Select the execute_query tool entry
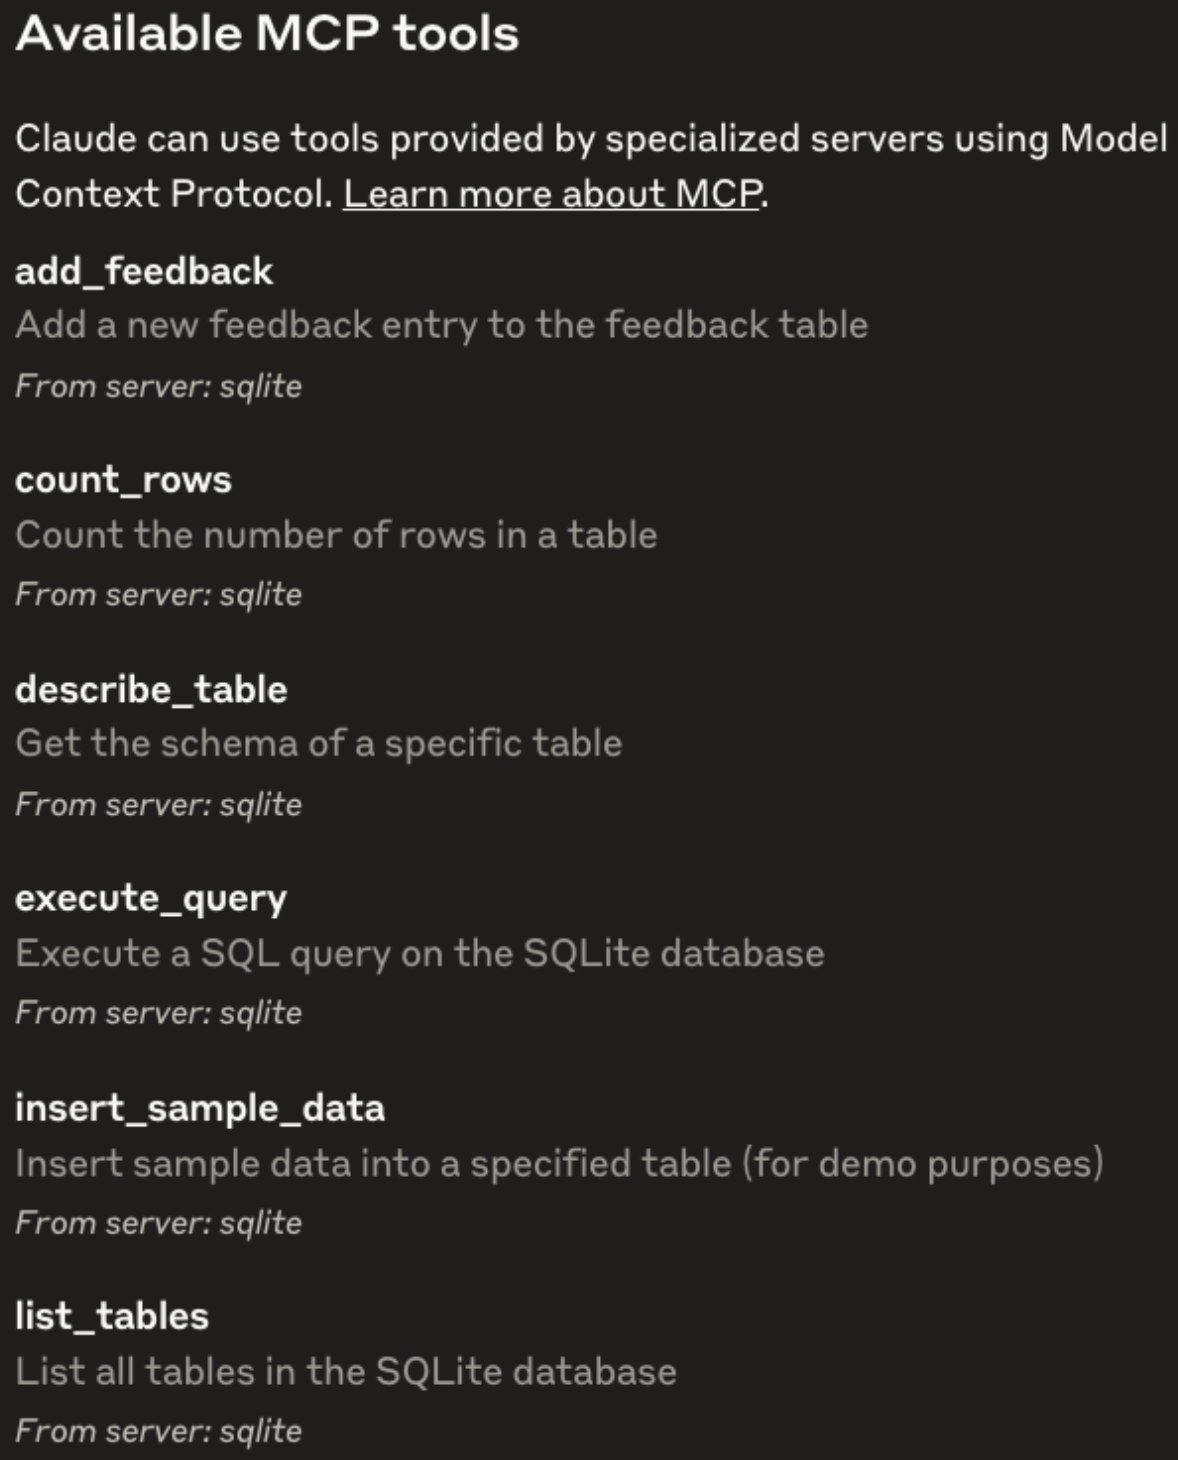The image size is (1178, 1460). [x=150, y=898]
